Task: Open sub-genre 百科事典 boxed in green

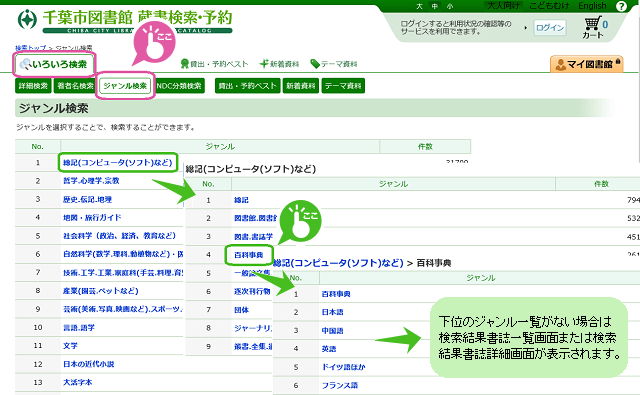Action: coord(249,255)
